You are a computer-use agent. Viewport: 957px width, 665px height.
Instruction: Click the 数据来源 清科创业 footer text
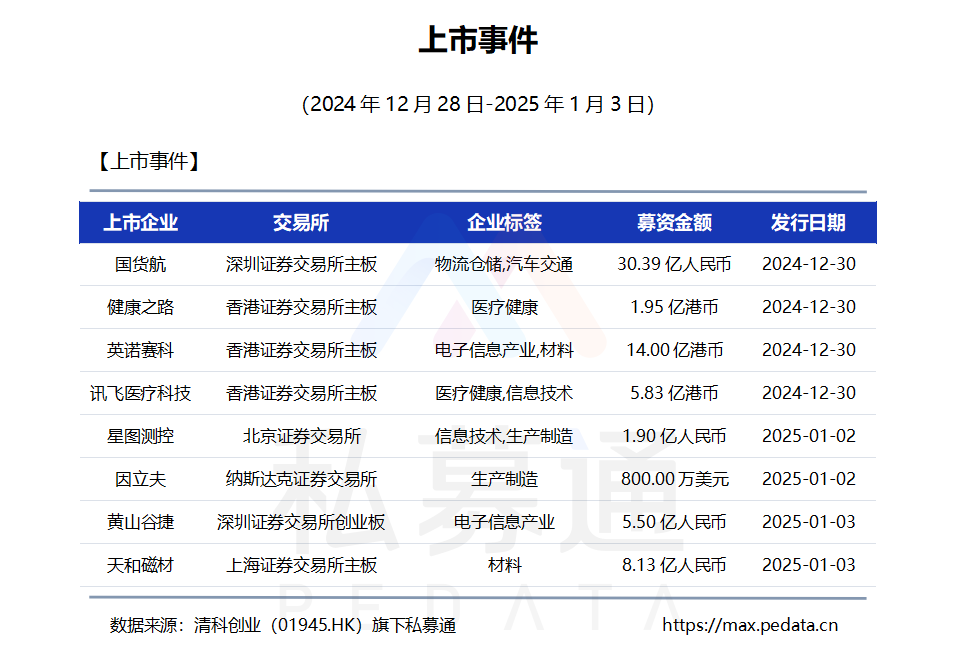tap(283, 625)
